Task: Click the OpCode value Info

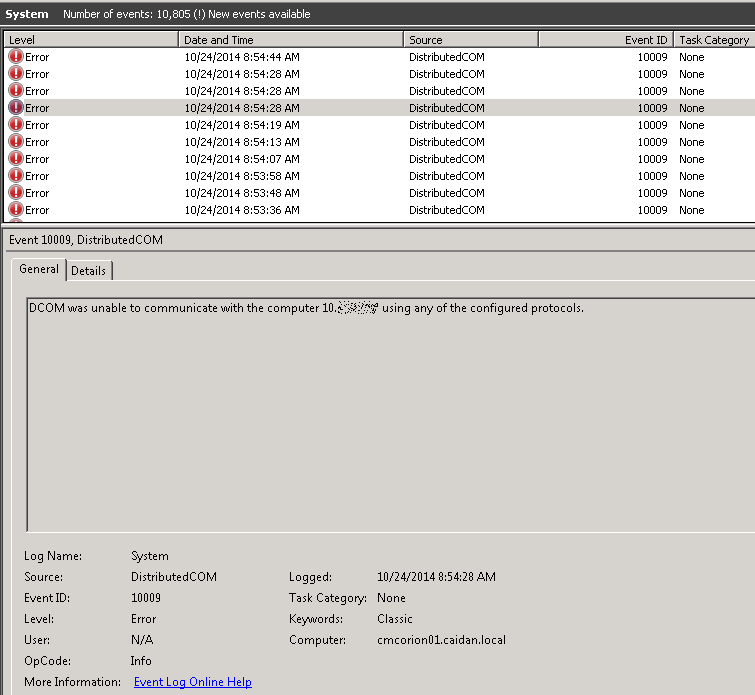Action: click(141, 661)
